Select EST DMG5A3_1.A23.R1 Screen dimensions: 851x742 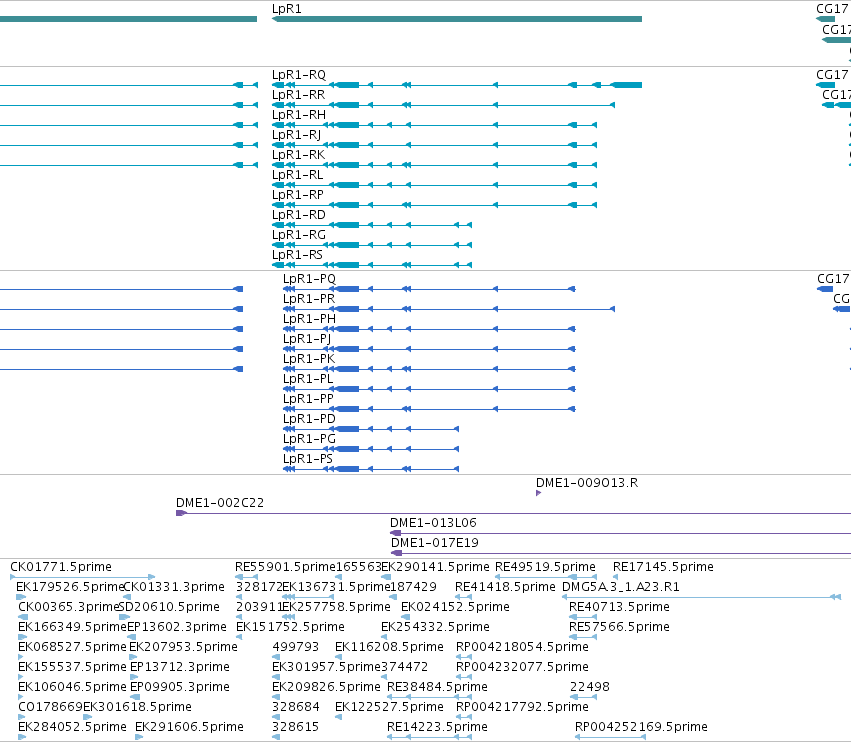pos(621,587)
